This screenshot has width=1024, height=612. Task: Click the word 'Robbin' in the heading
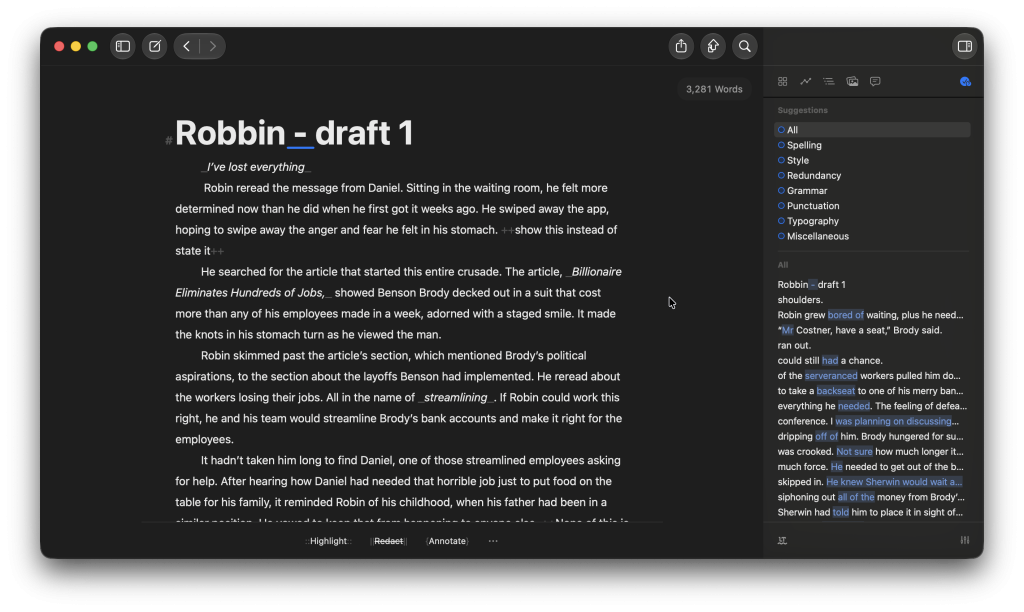[231, 133]
